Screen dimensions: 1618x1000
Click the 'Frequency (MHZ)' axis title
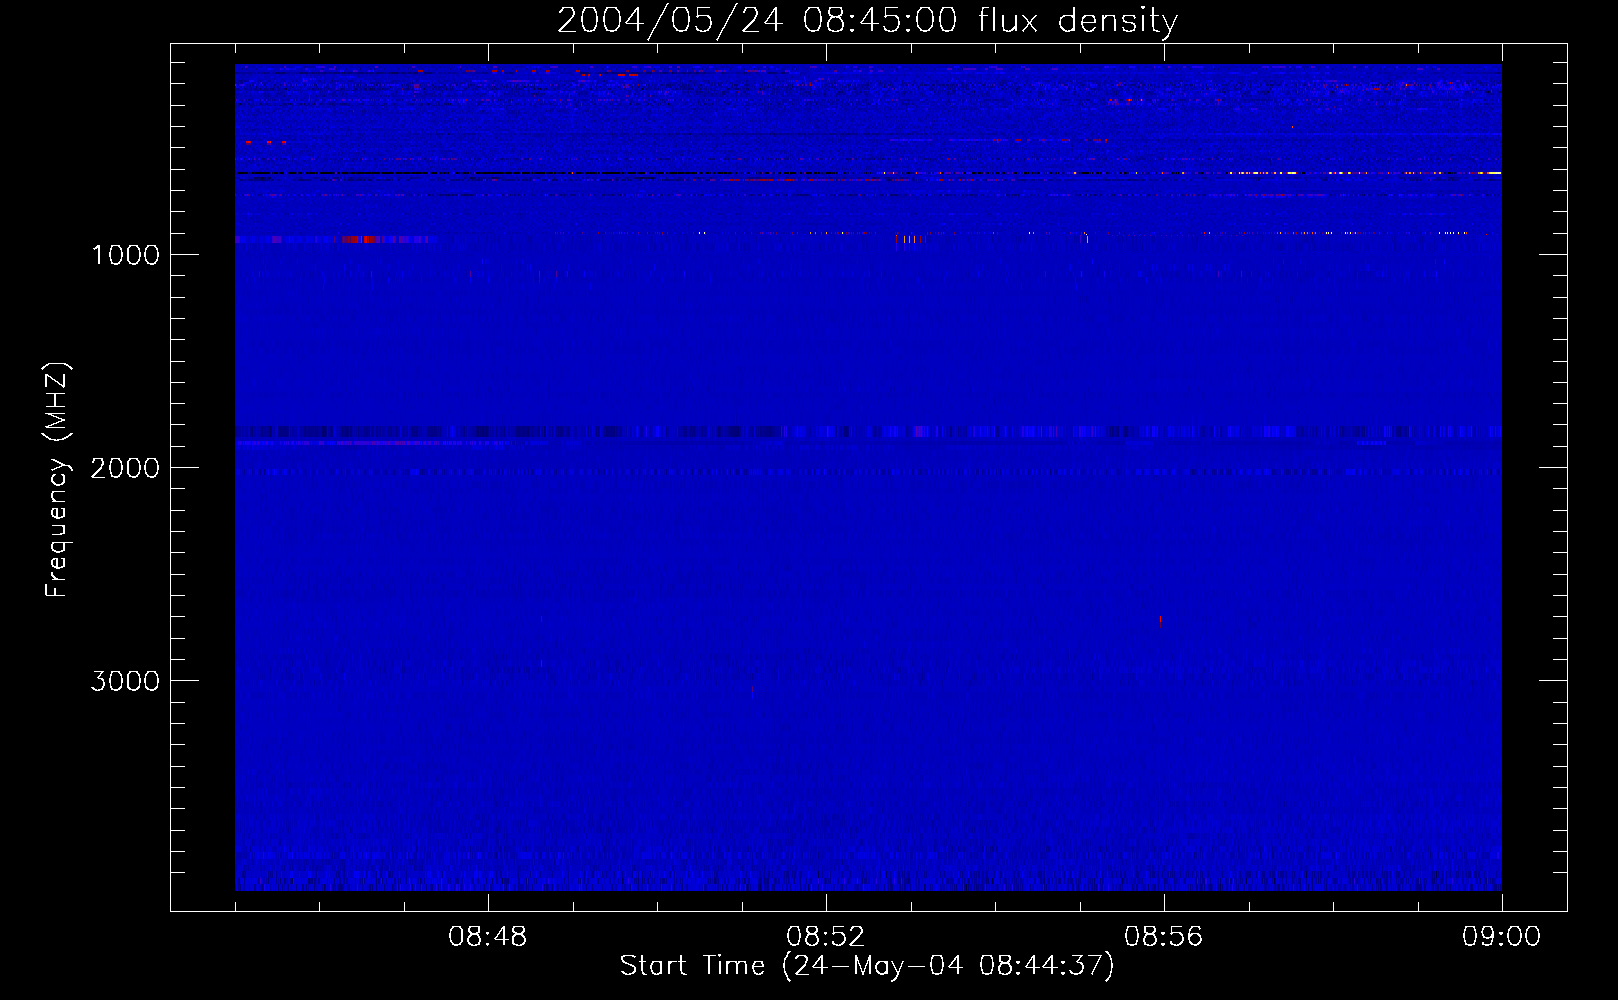(57, 480)
